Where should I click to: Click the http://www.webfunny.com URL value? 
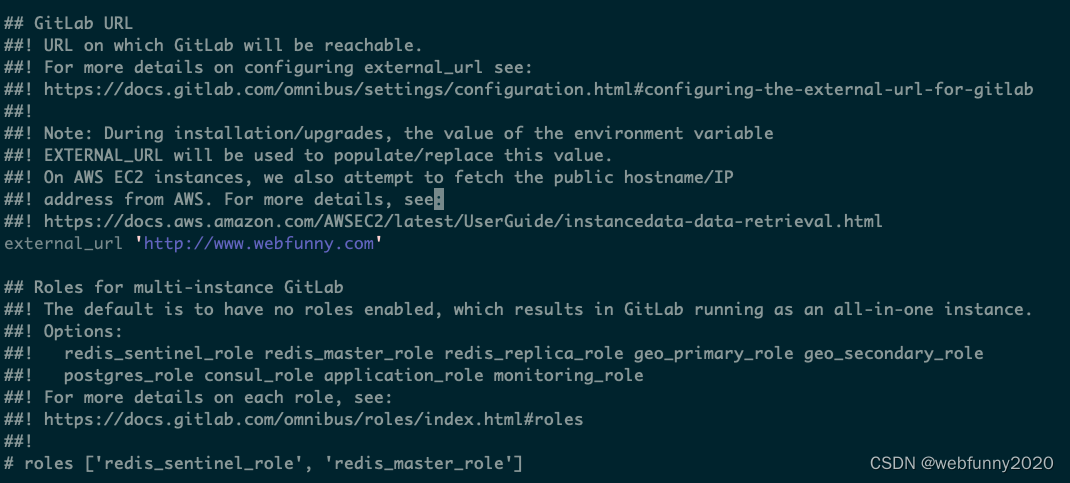click(261, 243)
